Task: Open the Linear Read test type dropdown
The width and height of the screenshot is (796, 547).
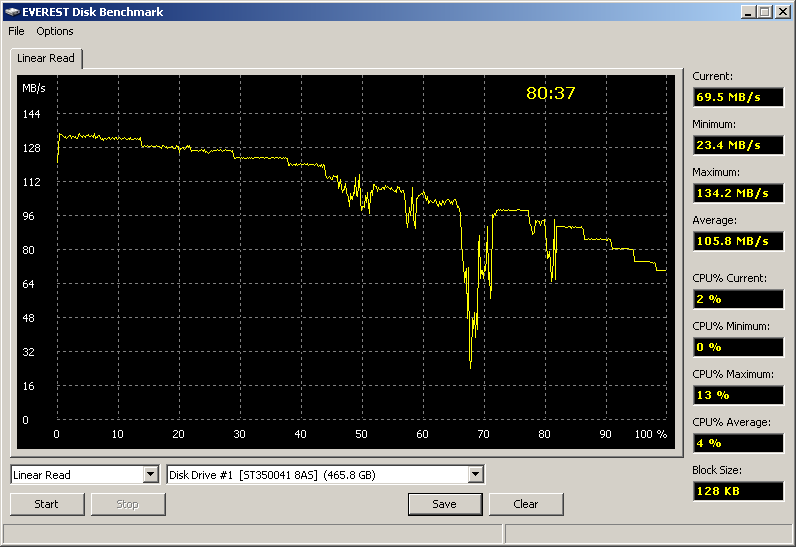Action: (x=150, y=474)
